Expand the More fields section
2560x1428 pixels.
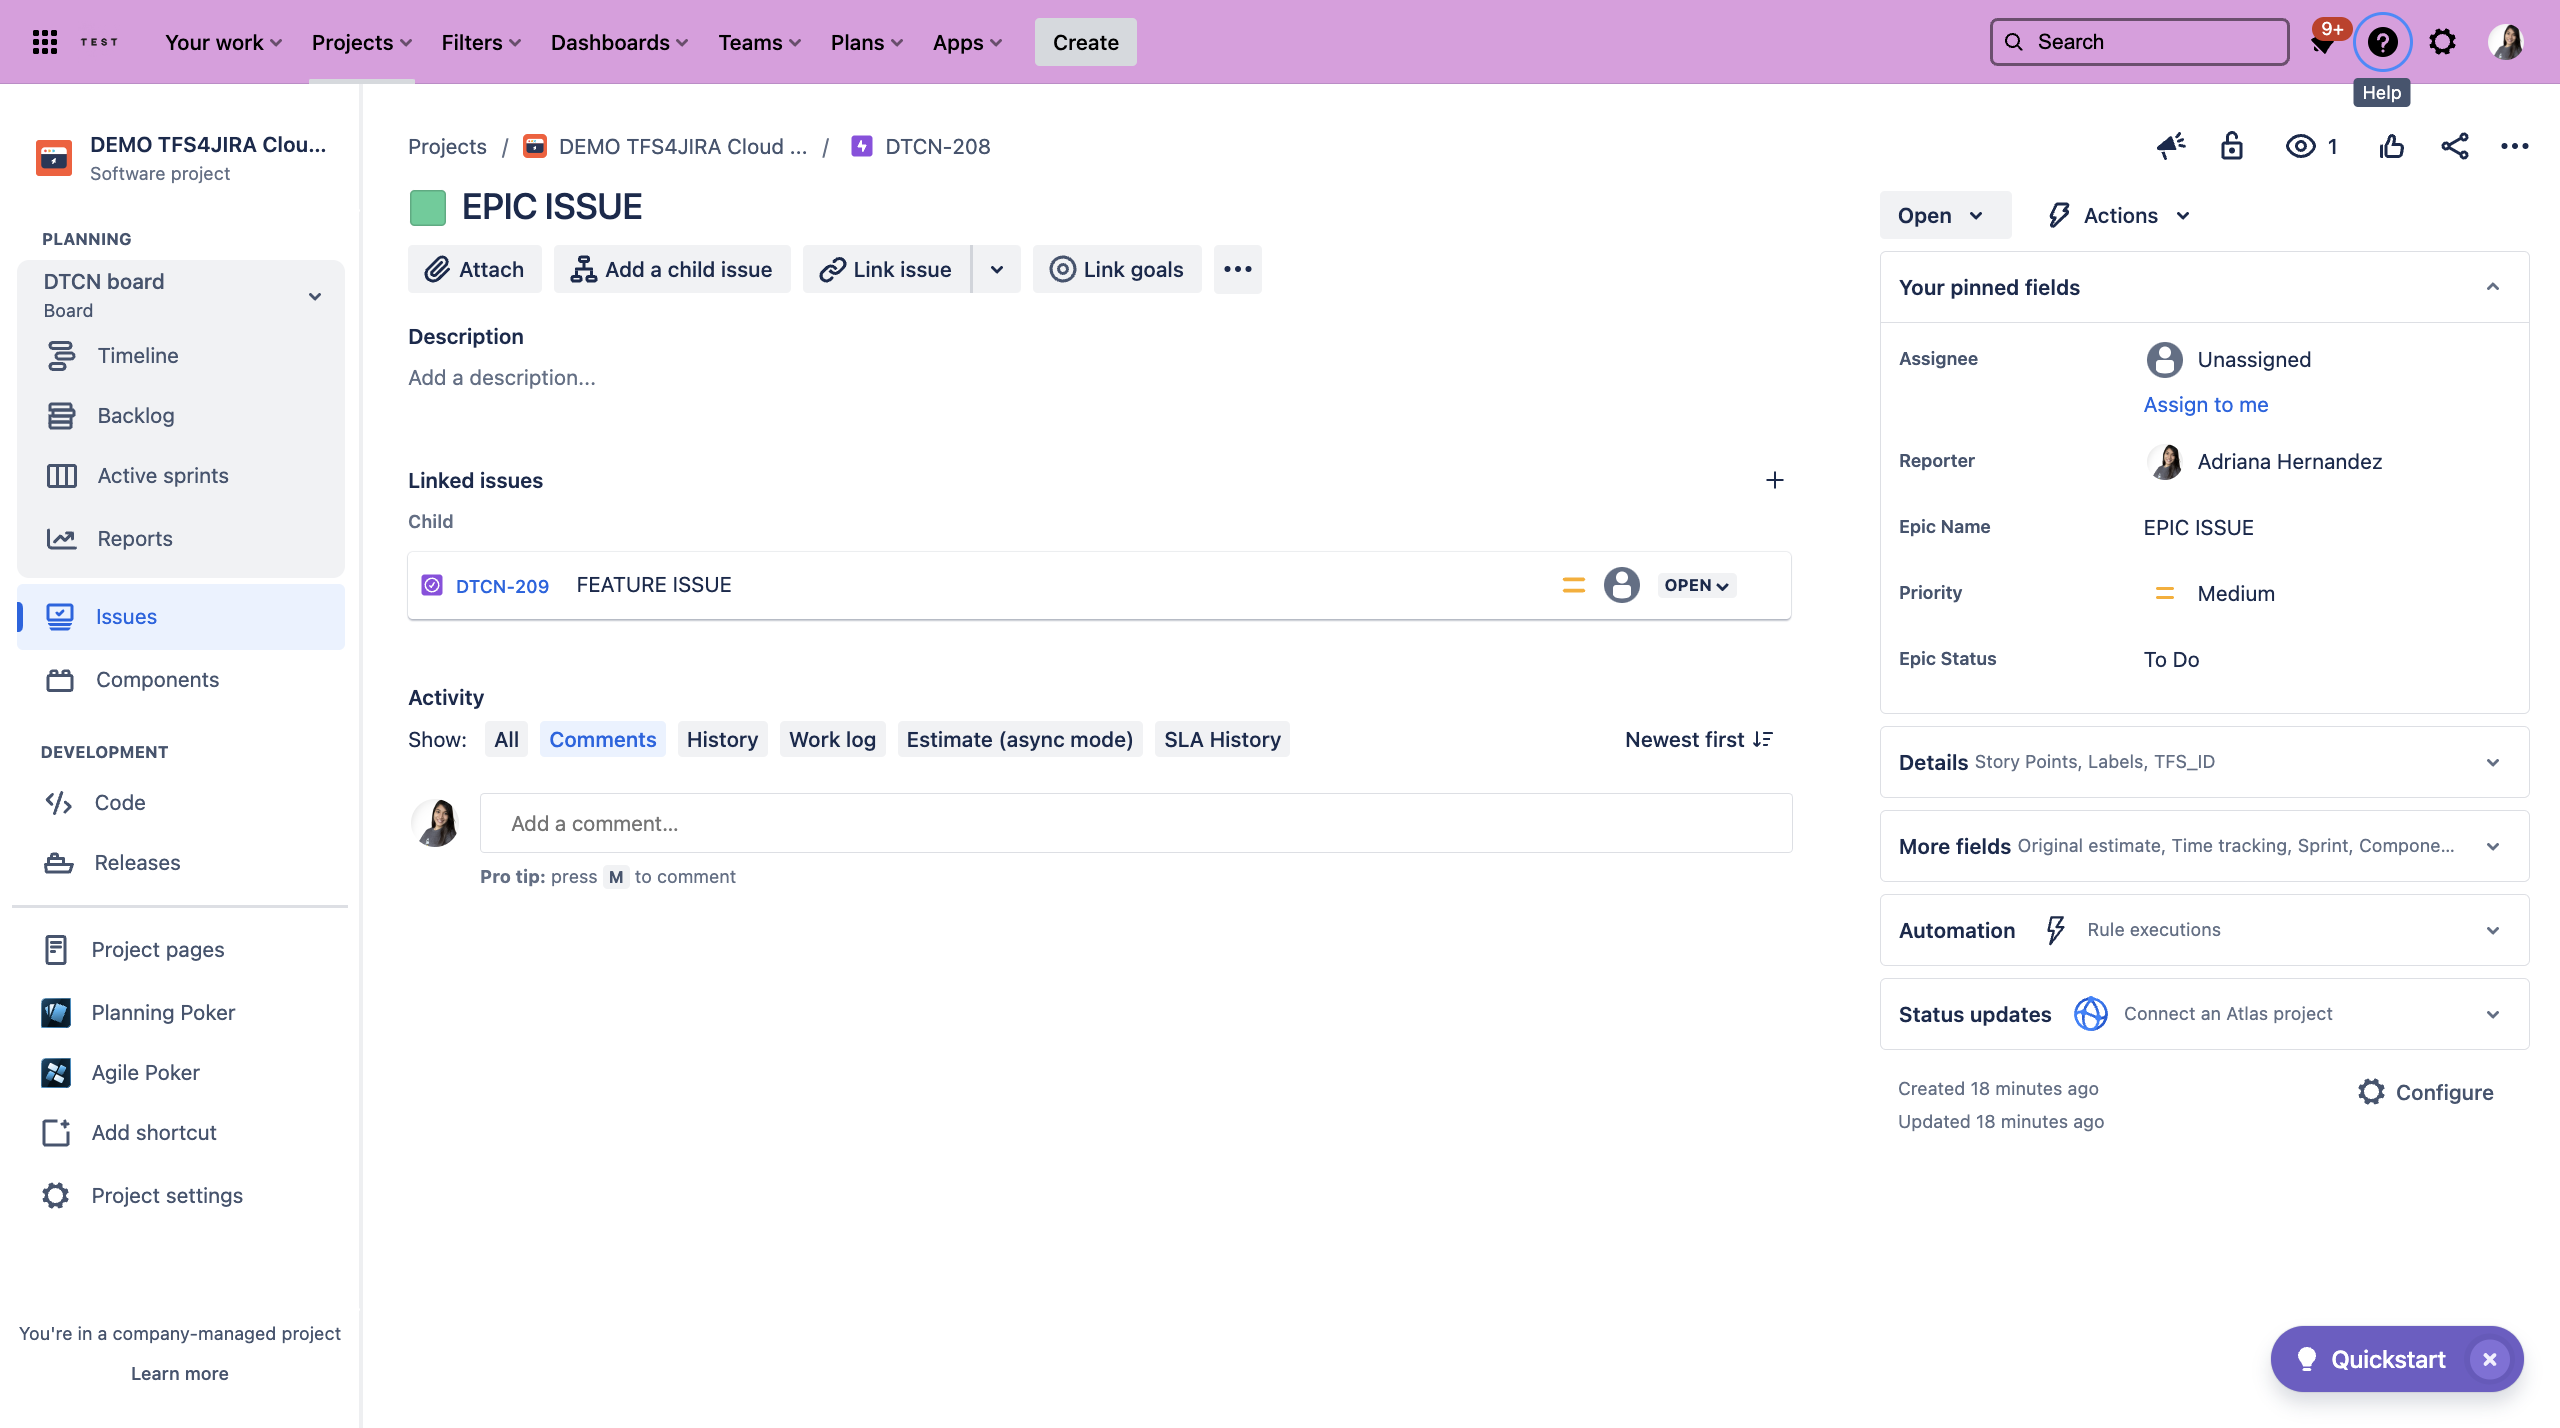2490,845
